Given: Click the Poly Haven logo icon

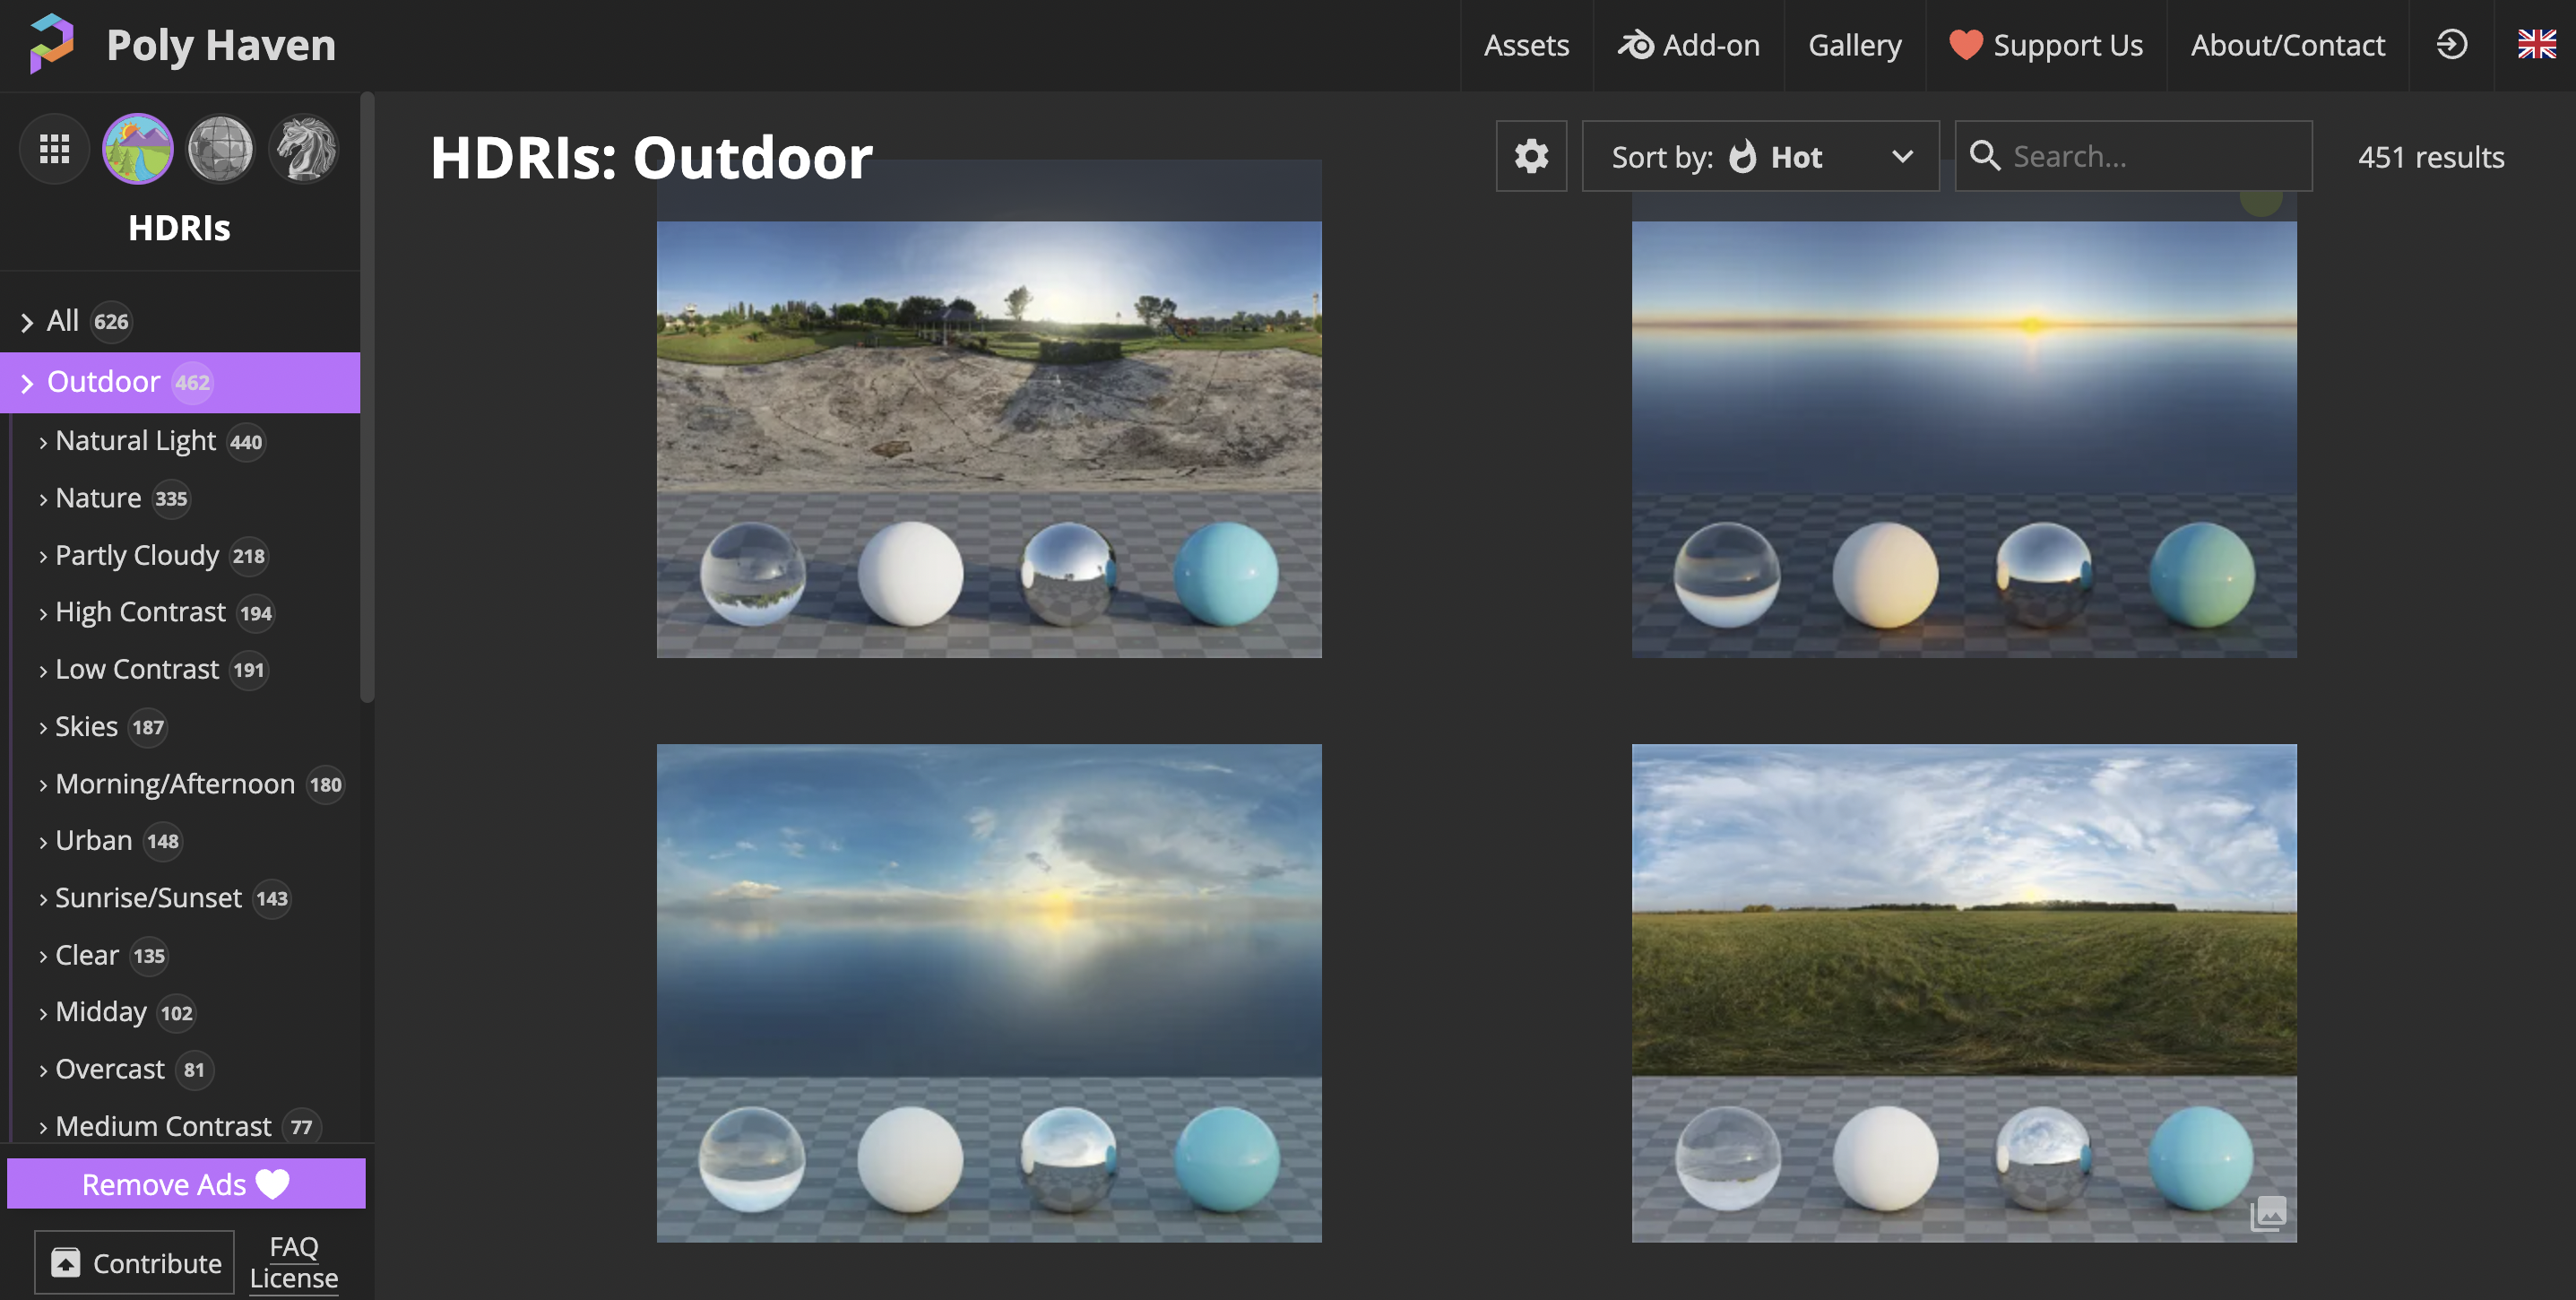Looking at the screenshot, I should [x=52, y=44].
